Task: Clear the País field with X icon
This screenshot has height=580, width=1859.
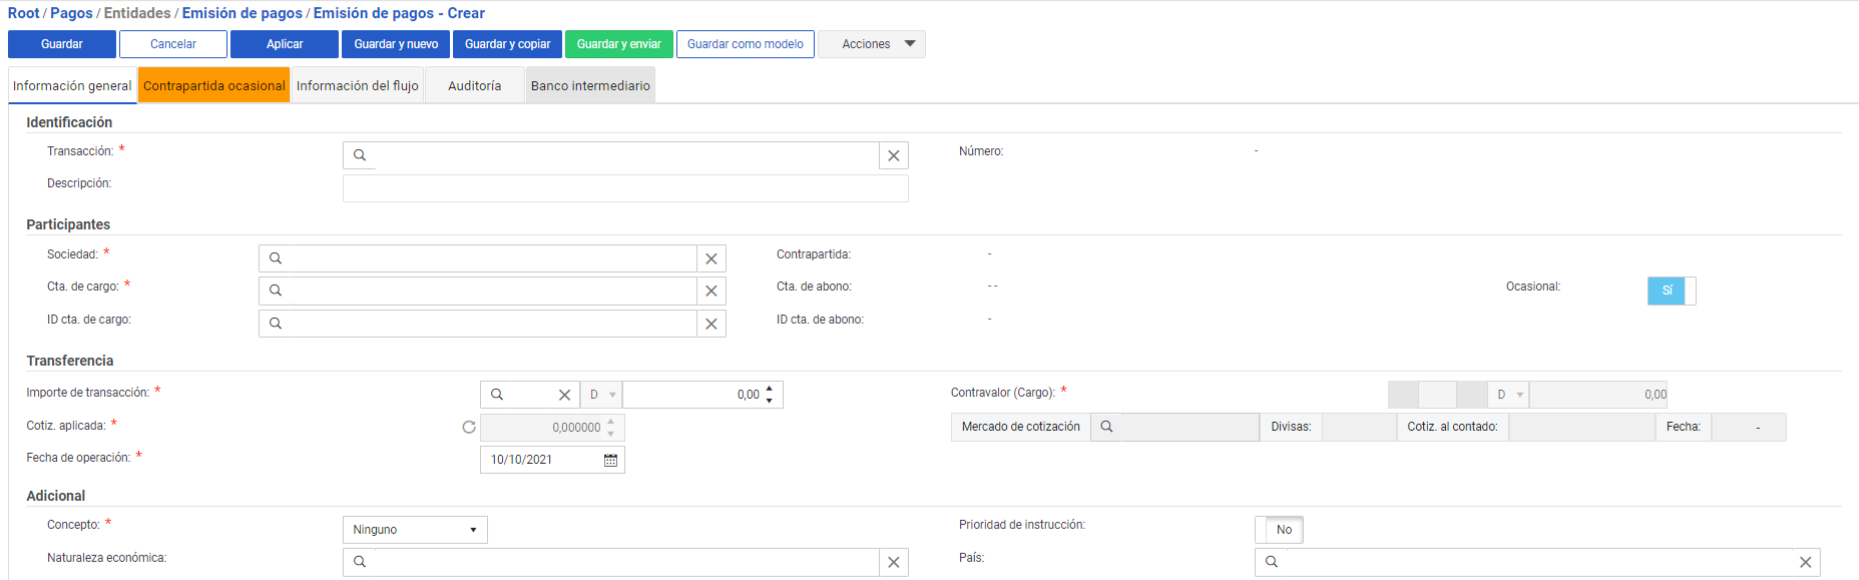Action: pos(1805,562)
